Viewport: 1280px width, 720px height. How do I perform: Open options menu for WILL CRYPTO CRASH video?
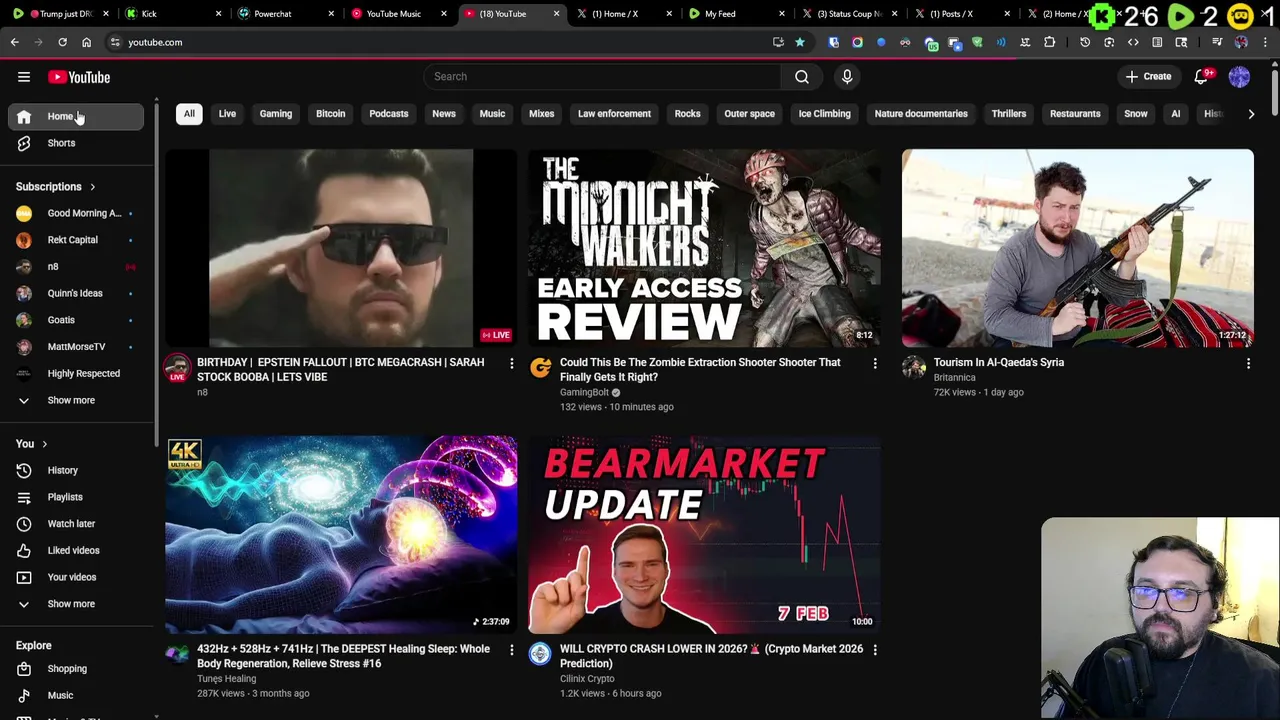pyautogui.click(x=875, y=650)
